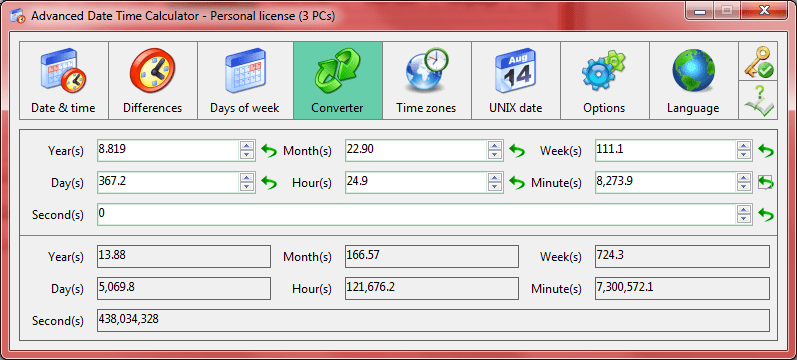Open the Days of week tab
This screenshot has height=360, width=797.
245,80
